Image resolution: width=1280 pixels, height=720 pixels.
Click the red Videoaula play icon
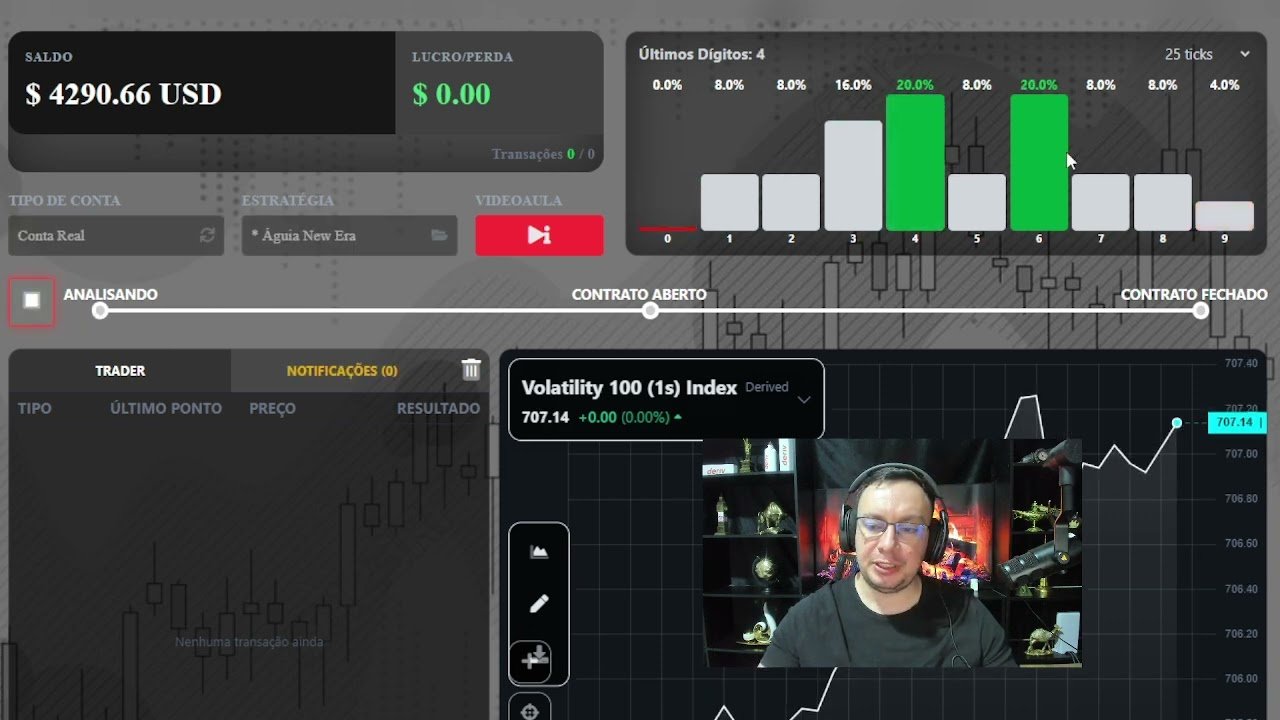(539, 235)
